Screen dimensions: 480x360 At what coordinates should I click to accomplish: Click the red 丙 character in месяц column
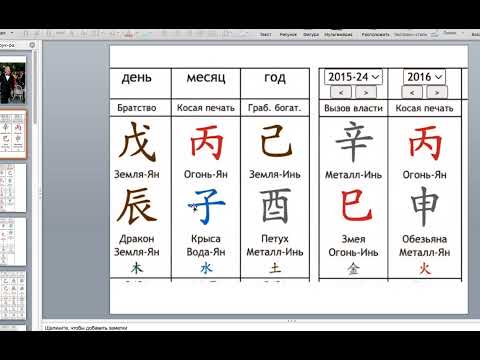click(x=206, y=143)
